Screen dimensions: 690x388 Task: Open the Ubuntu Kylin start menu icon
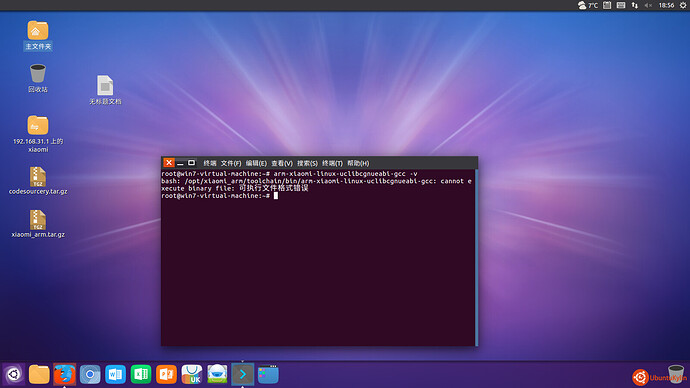coord(14,374)
